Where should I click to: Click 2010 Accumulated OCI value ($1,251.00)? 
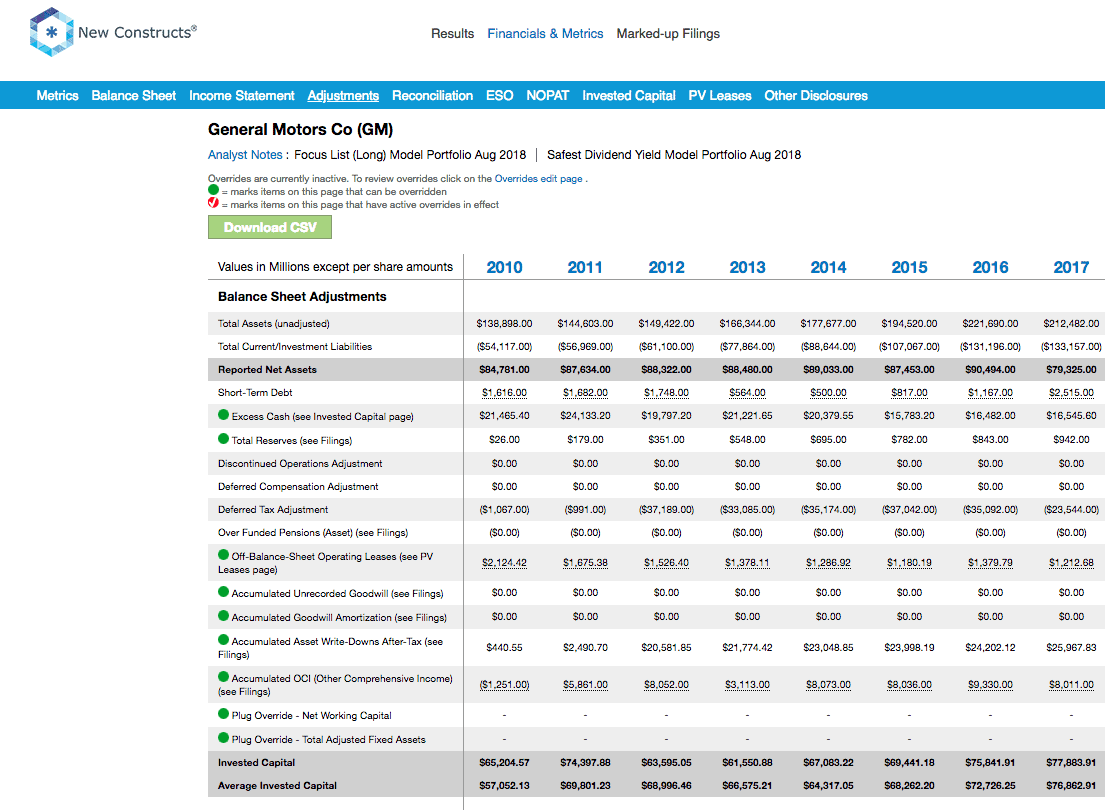(x=505, y=685)
